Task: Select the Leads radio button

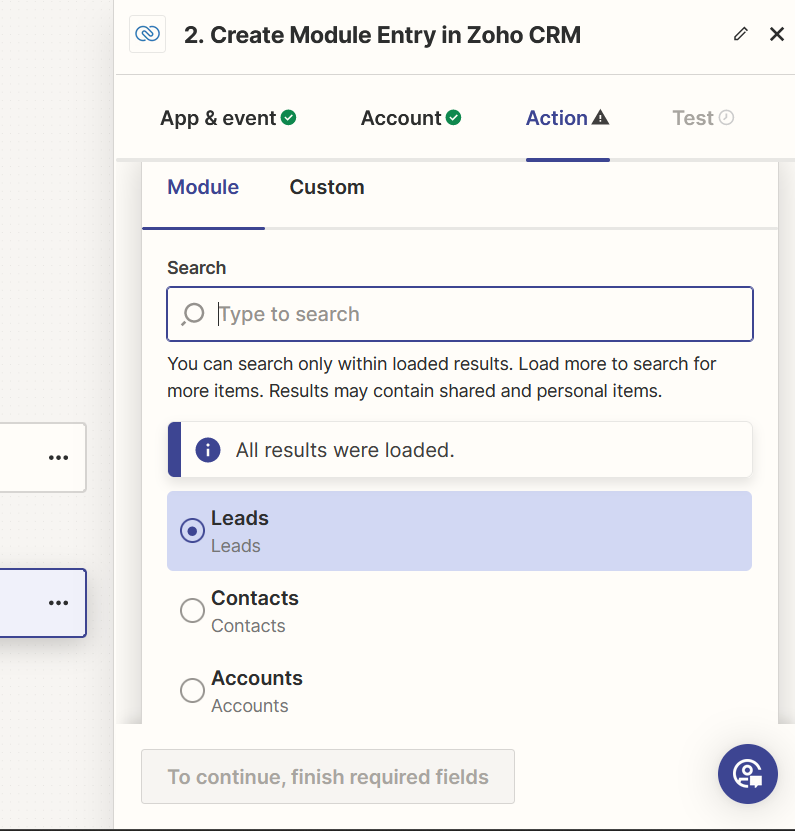Action: (x=192, y=531)
